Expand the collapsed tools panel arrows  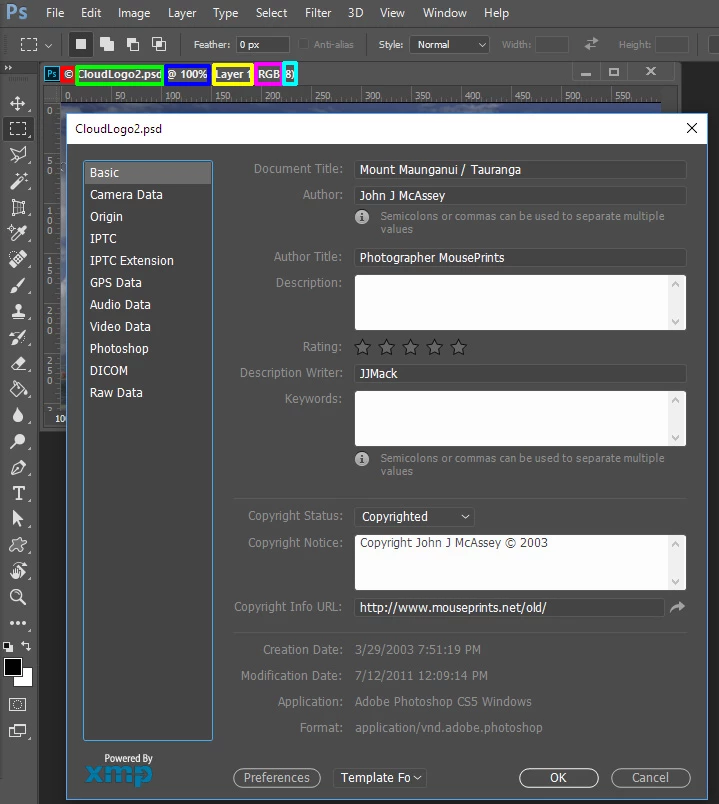click(8, 68)
